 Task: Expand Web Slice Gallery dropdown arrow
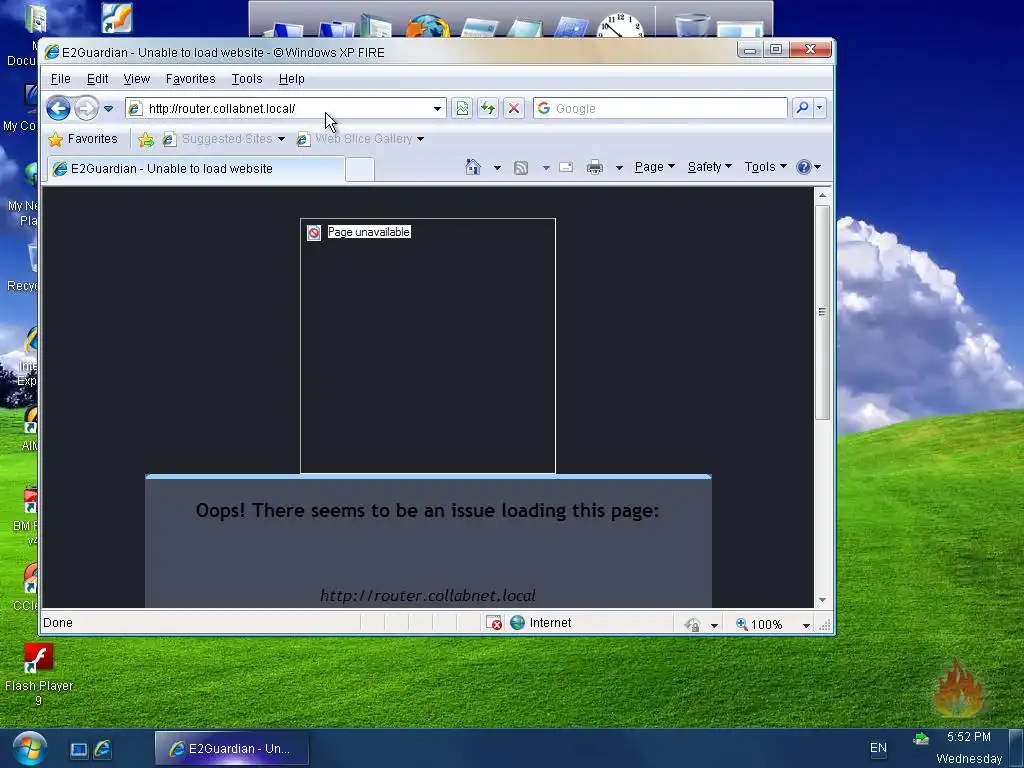click(x=421, y=139)
